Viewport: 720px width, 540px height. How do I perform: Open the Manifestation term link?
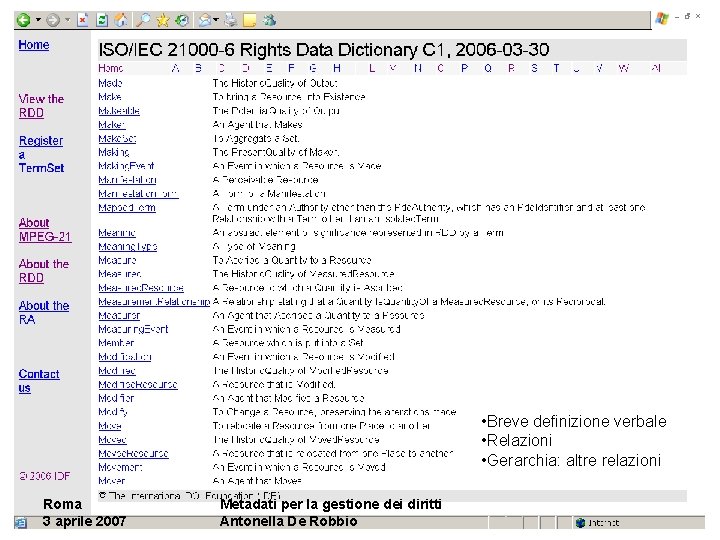pyautogui.click(x=127, y=180)
